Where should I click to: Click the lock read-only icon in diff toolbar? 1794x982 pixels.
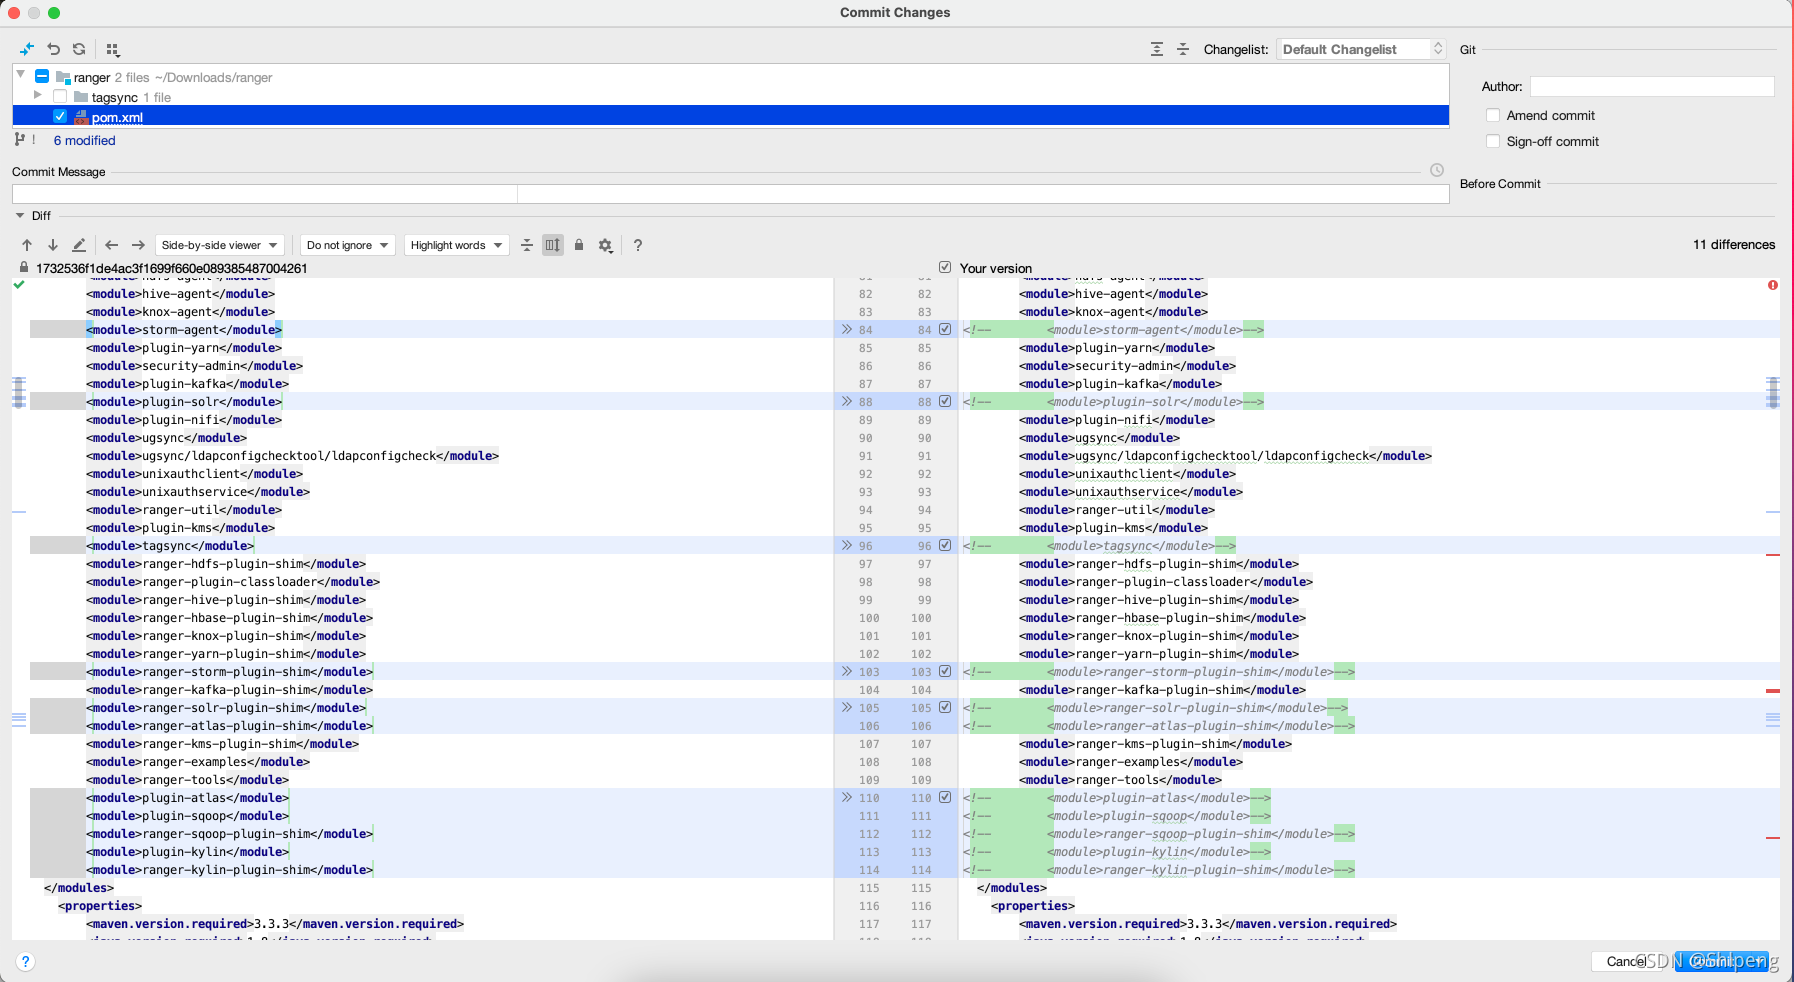(x=579, y=245)
